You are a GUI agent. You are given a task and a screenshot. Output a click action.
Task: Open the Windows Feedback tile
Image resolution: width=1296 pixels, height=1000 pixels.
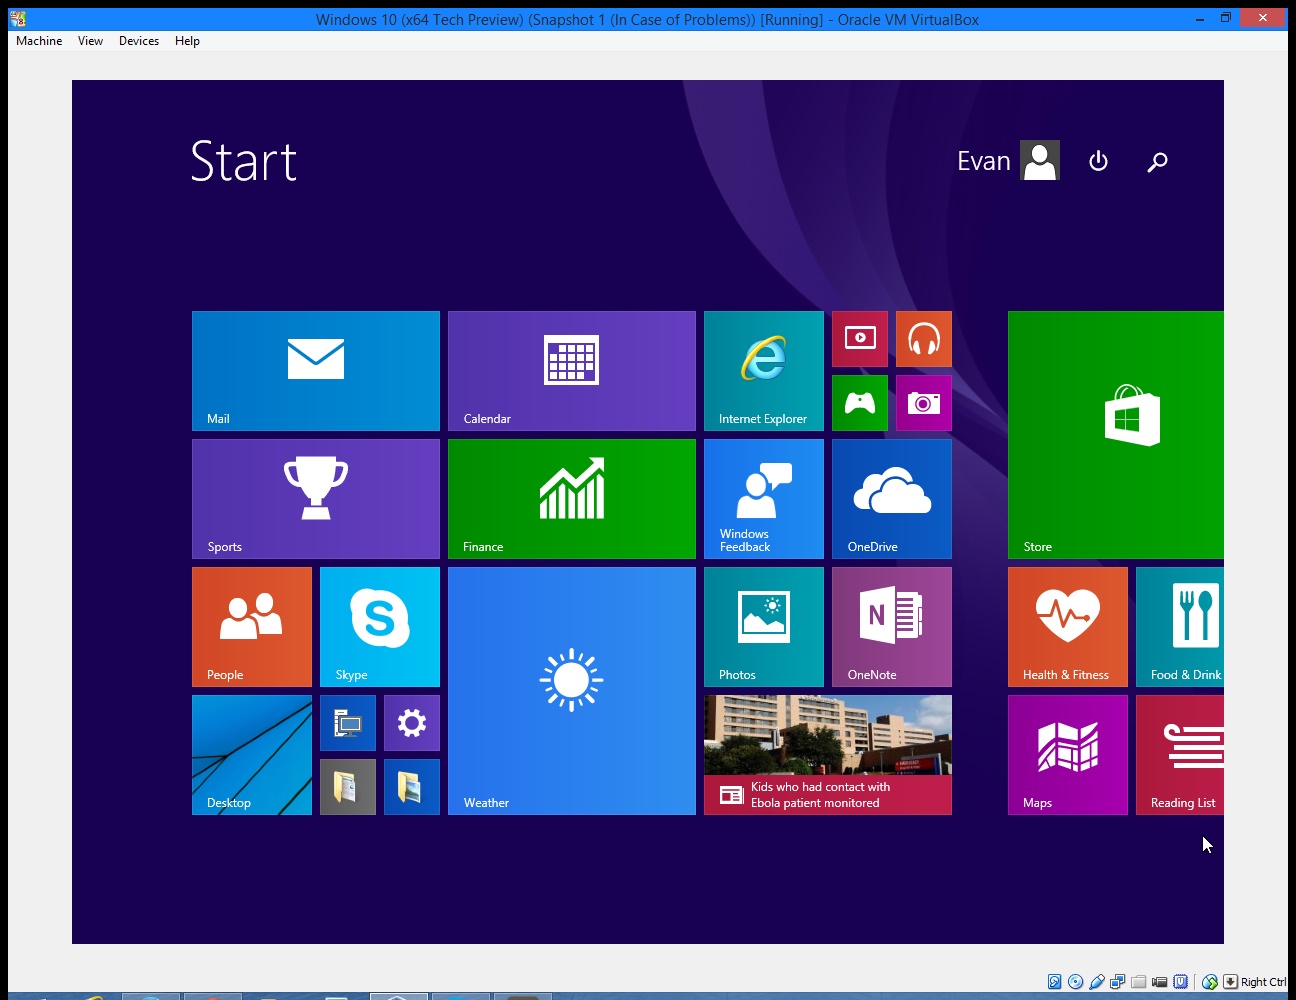764,499
